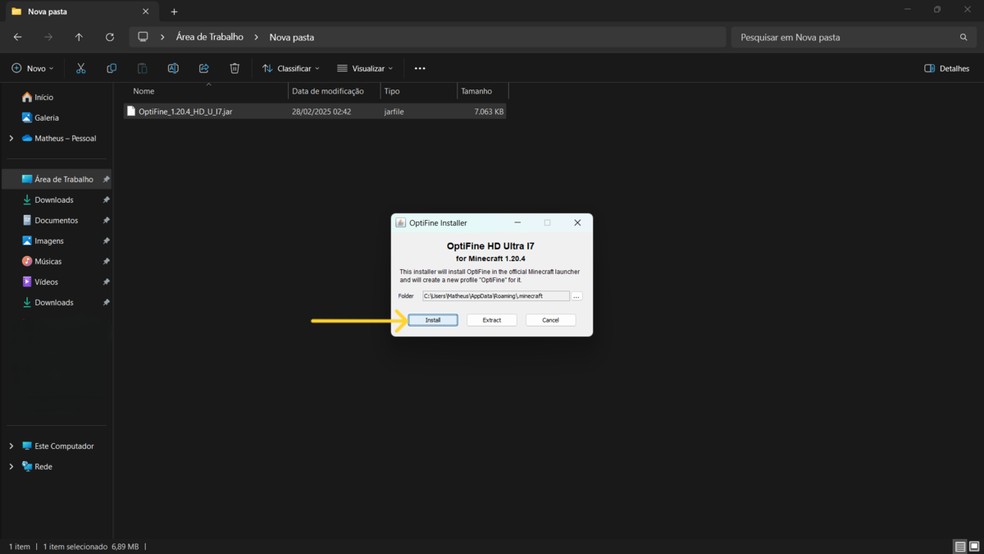The height and width of the screenshot is (554, 984).
Task: Open the Classificar sort dropdown
Action: click(291, 68)
